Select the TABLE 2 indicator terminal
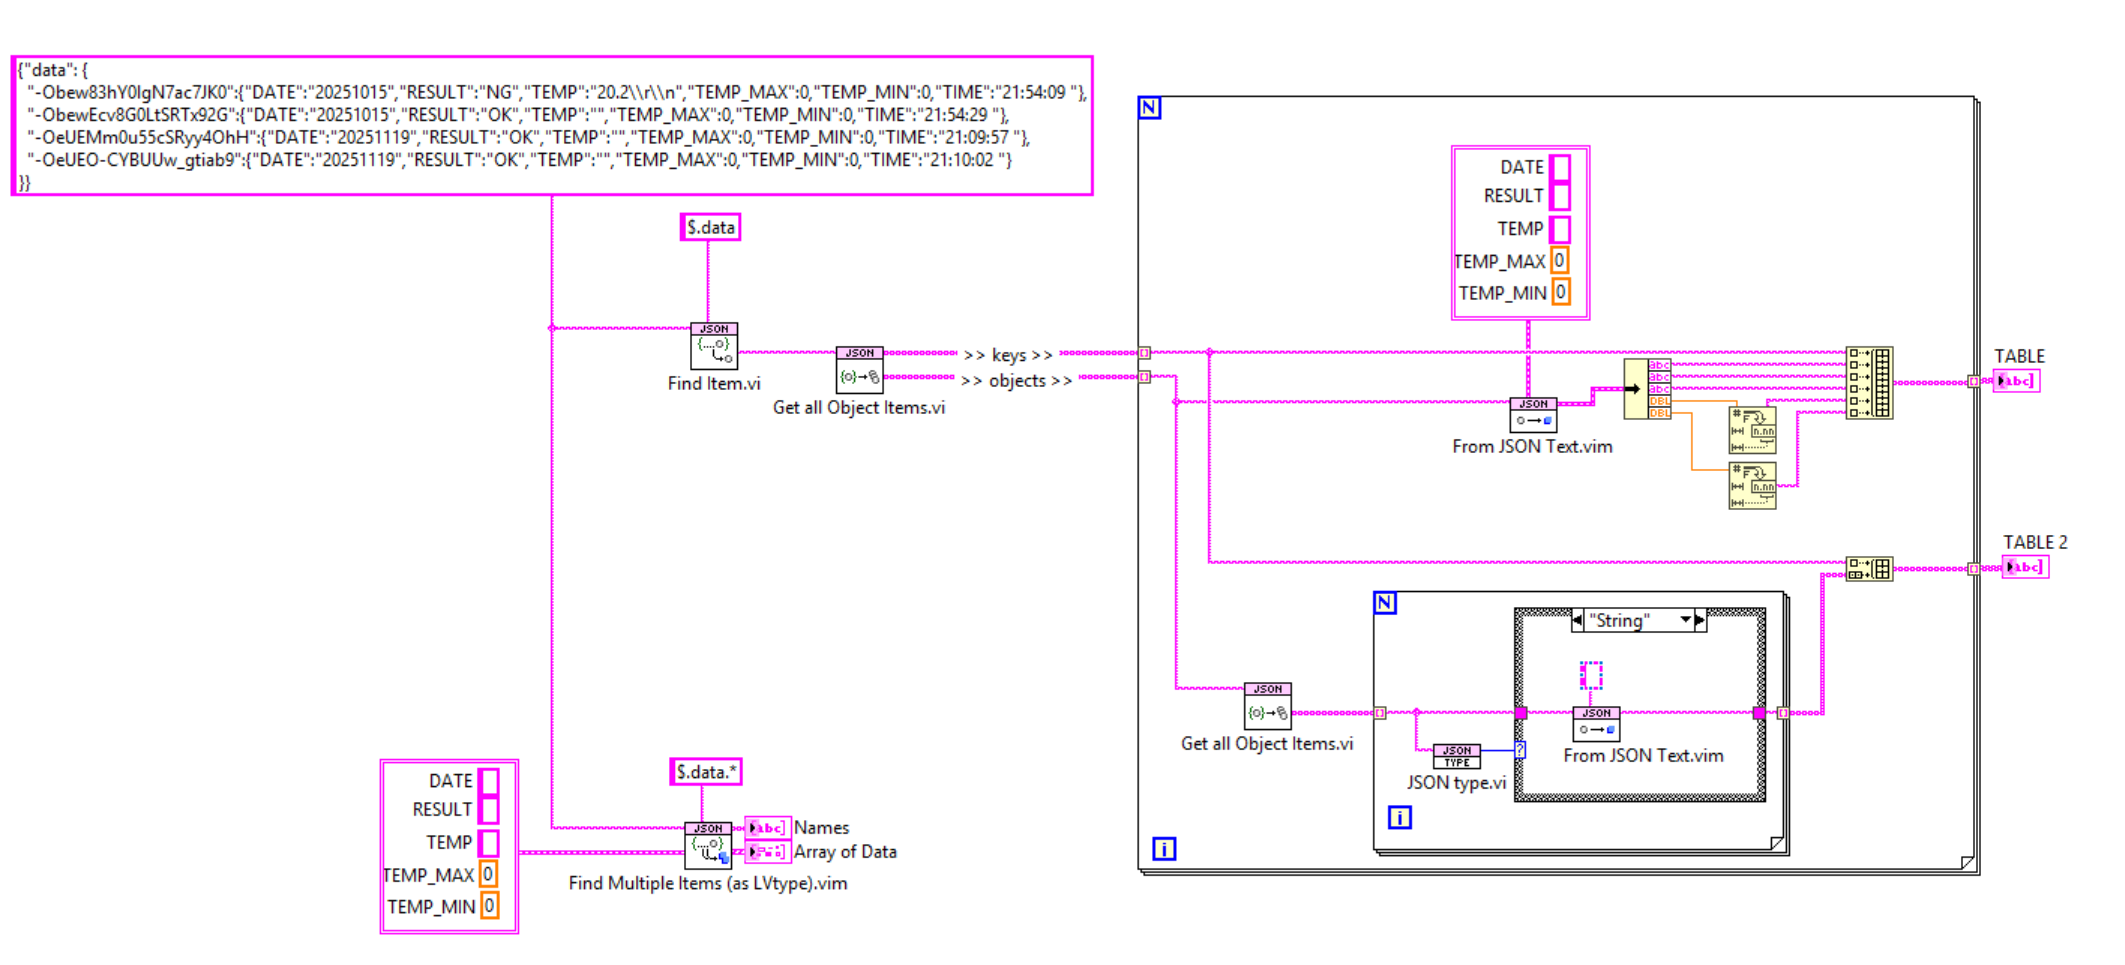 click(x=2024, y=567)
